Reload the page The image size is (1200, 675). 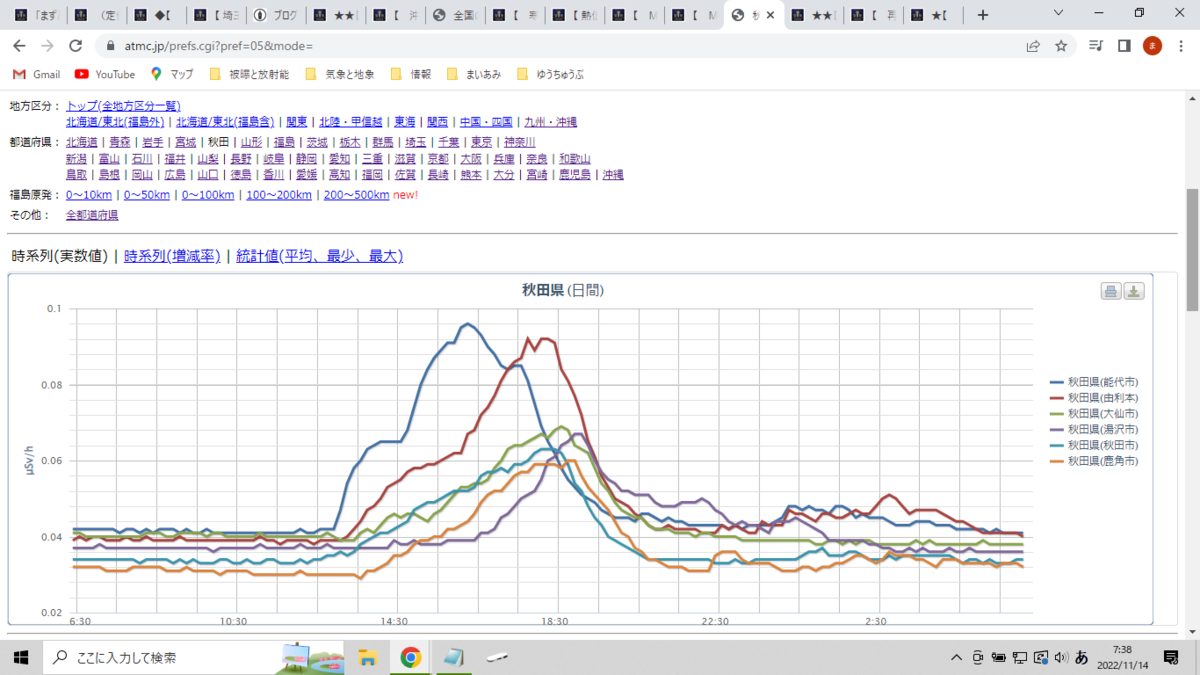click(75, 46)
